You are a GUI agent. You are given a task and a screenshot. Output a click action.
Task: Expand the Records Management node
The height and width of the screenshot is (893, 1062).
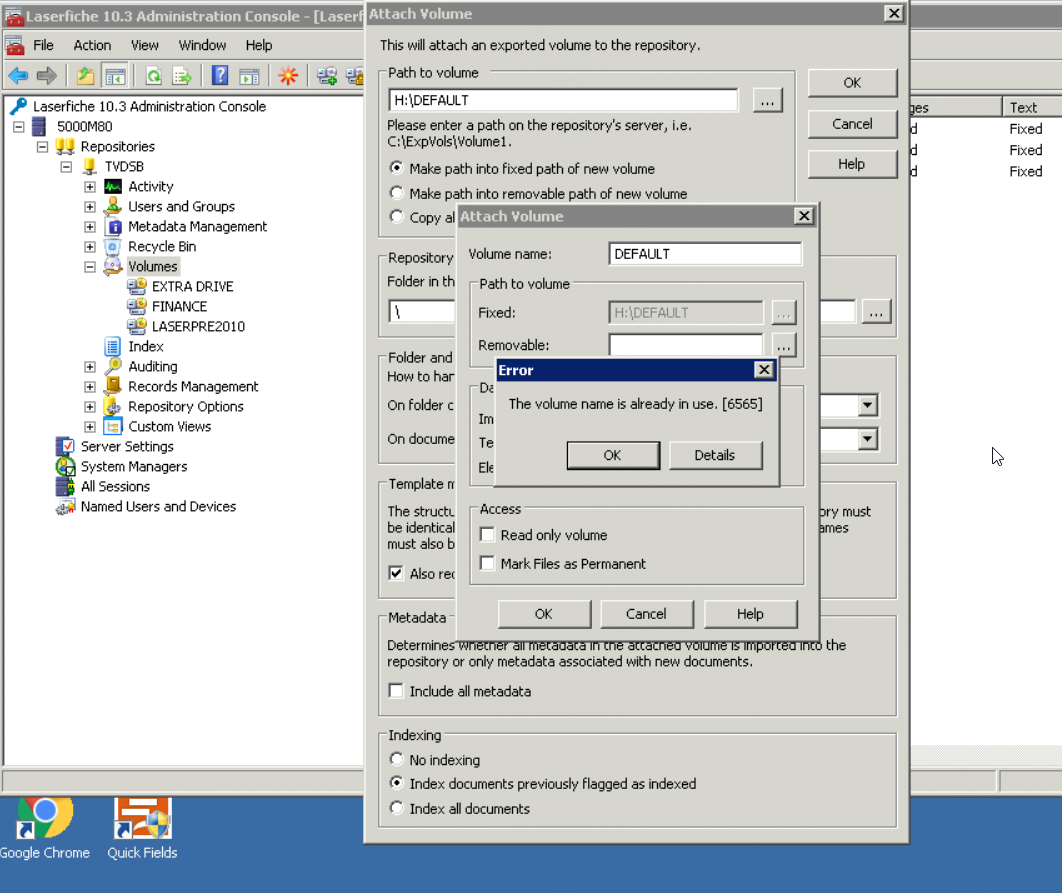90,387
